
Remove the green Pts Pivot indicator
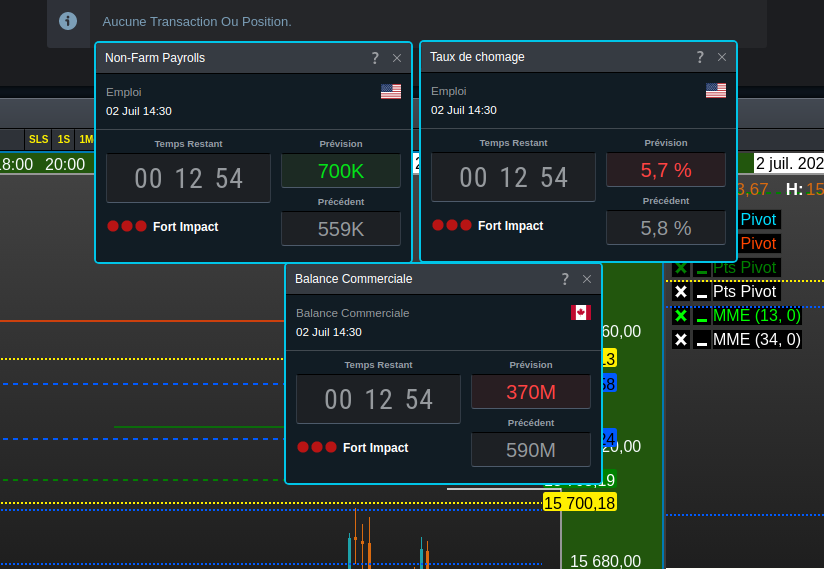pyautogui.click(x=681, y=267)
